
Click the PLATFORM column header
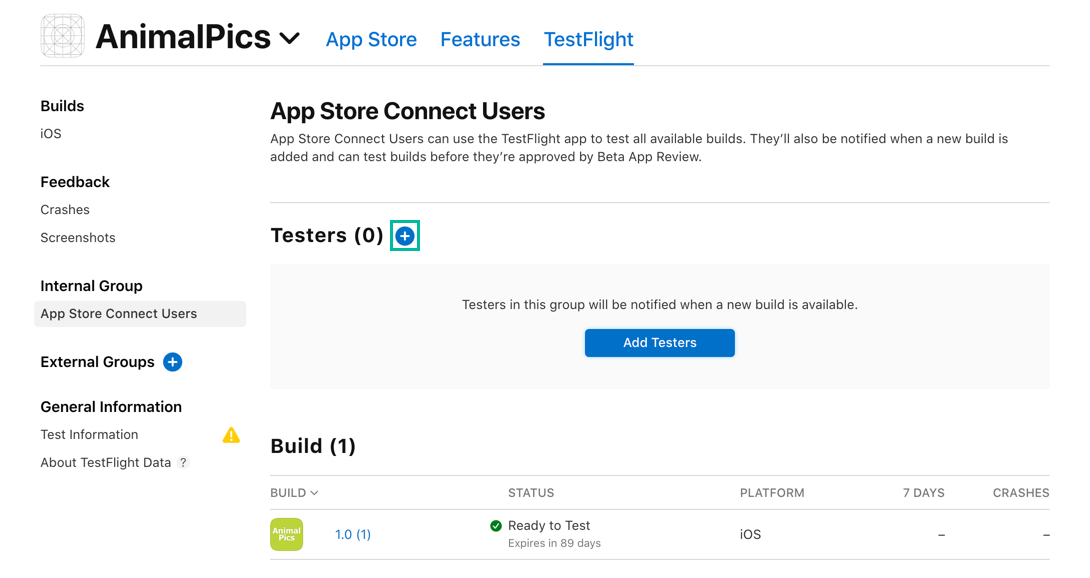(x=772, y=492)
